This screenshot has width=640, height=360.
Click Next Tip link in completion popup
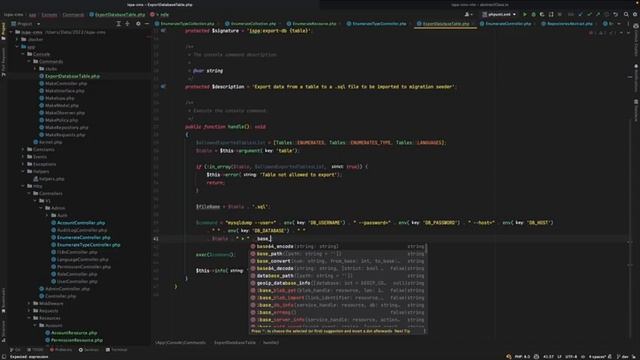(x=402, y=331)
